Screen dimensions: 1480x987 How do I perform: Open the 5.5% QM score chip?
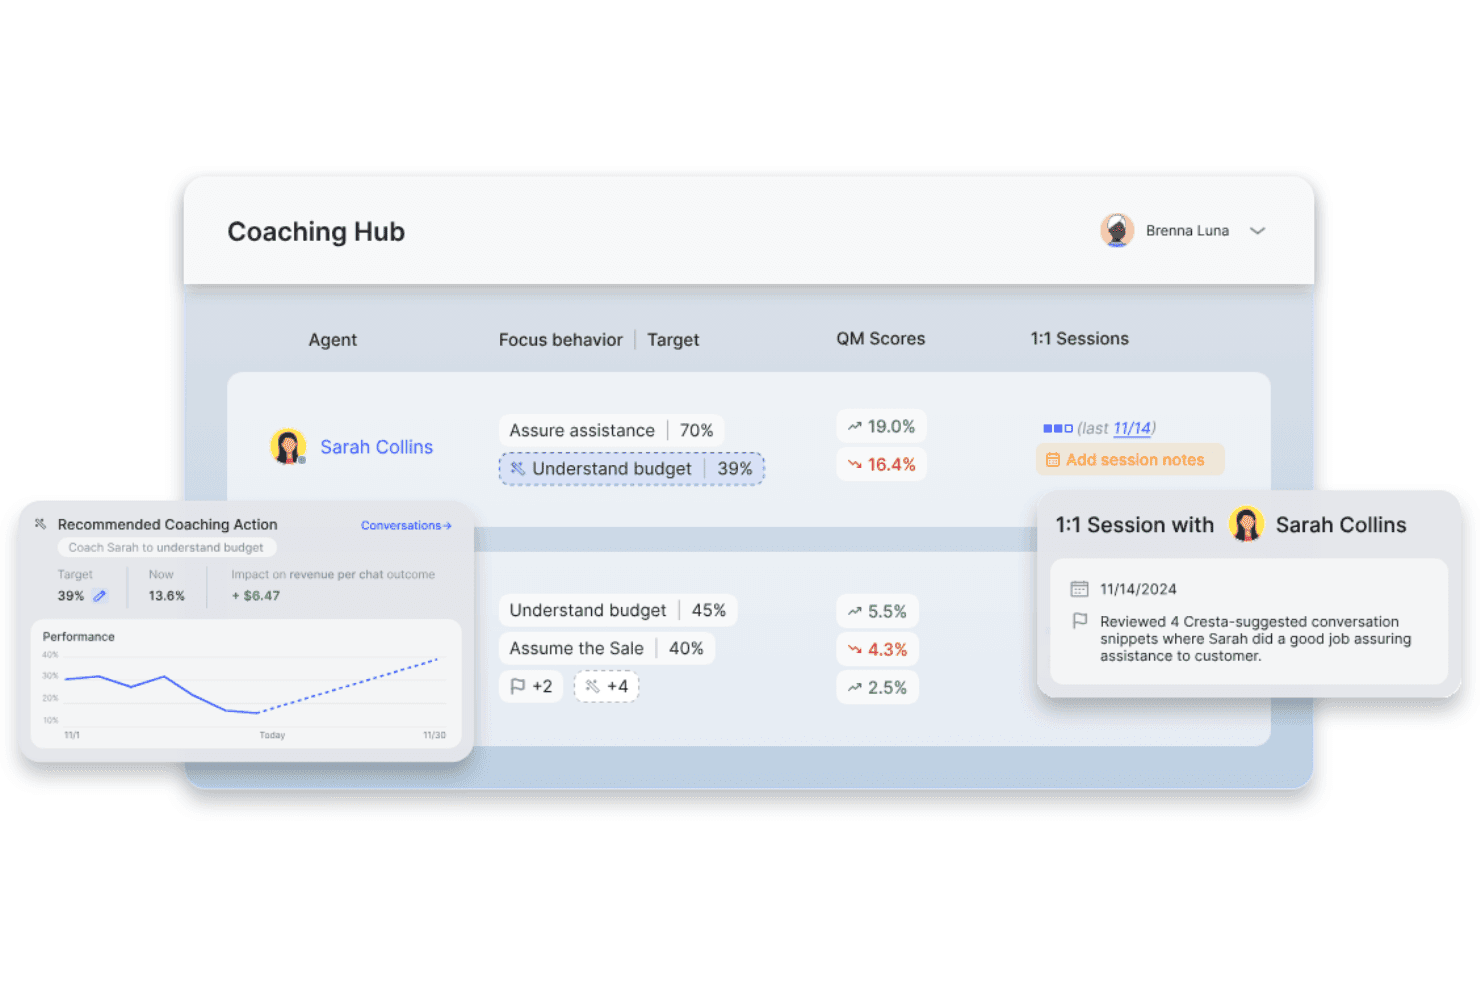coord(877,611)
